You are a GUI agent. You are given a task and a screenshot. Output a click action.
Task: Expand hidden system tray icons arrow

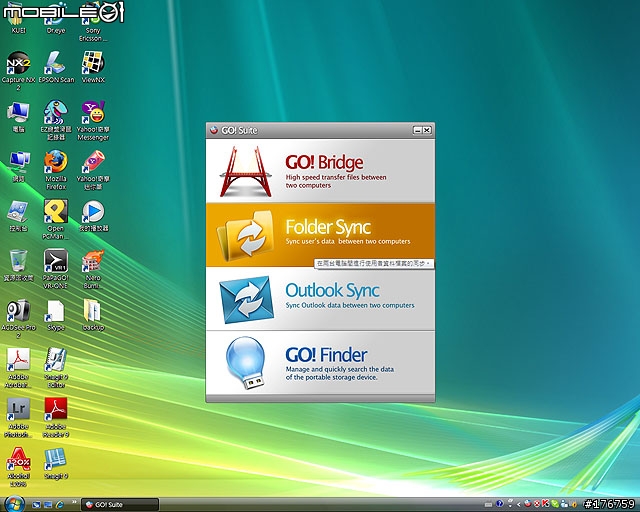pos(518,505)
